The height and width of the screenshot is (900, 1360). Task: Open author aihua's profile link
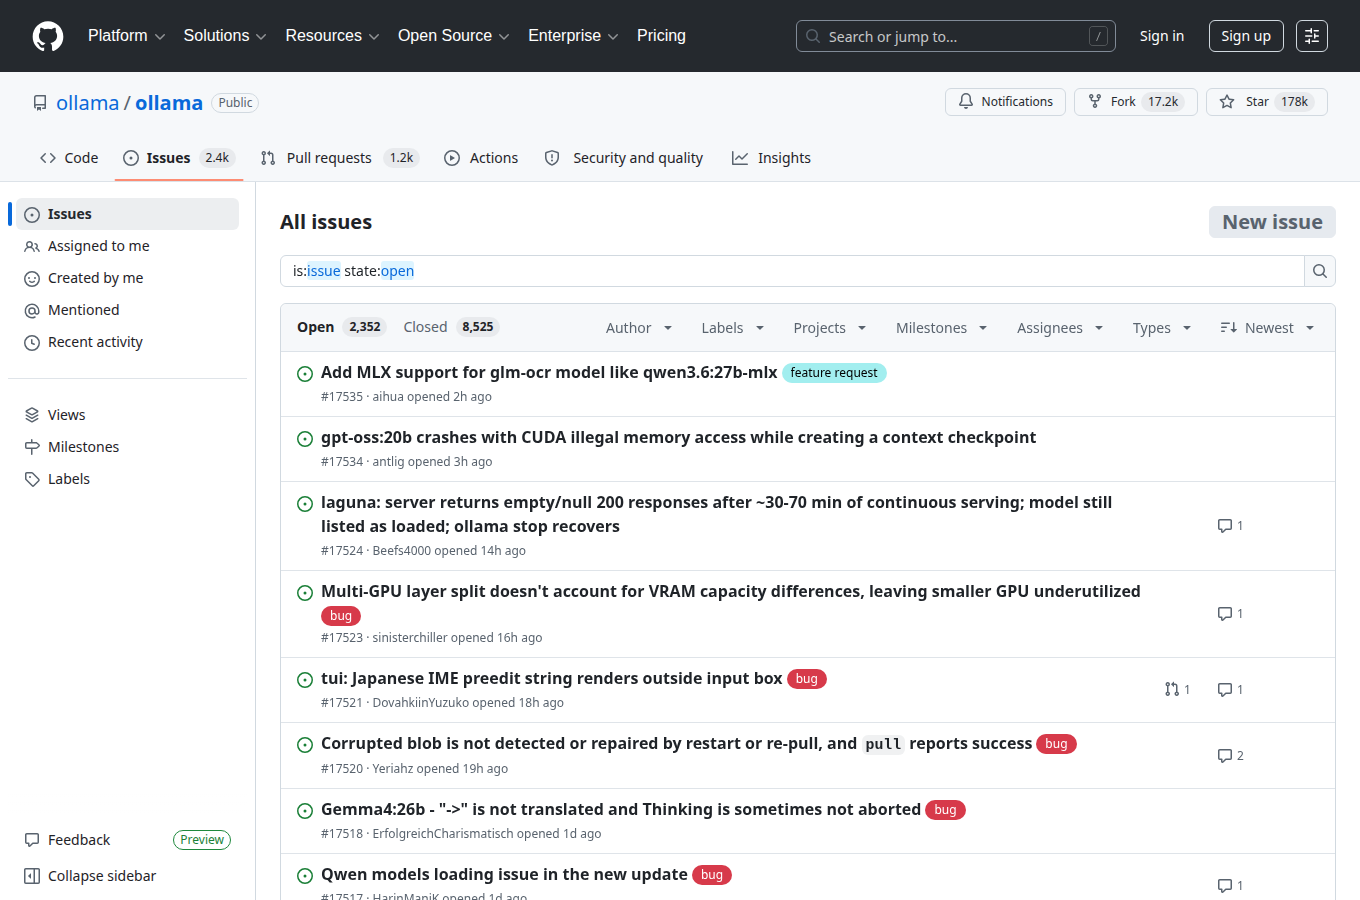pyautogui.click(x=388, y=397)
